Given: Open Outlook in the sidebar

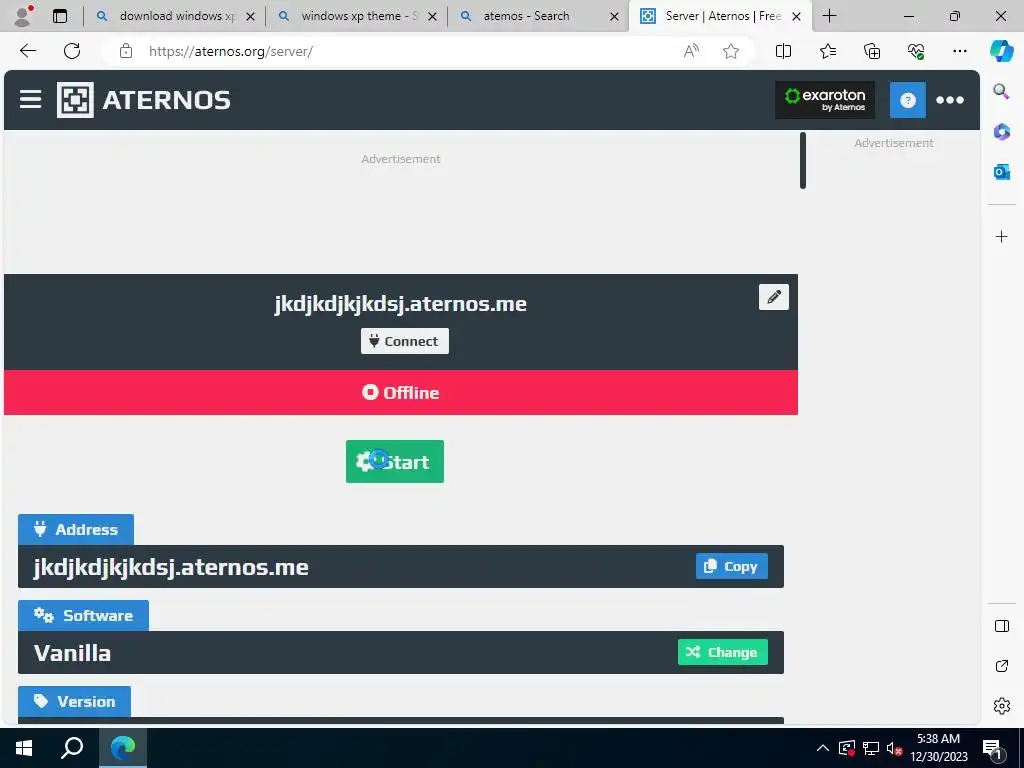Looking at the screenshot, I should pyautogui.click(x=1001, y=172).
